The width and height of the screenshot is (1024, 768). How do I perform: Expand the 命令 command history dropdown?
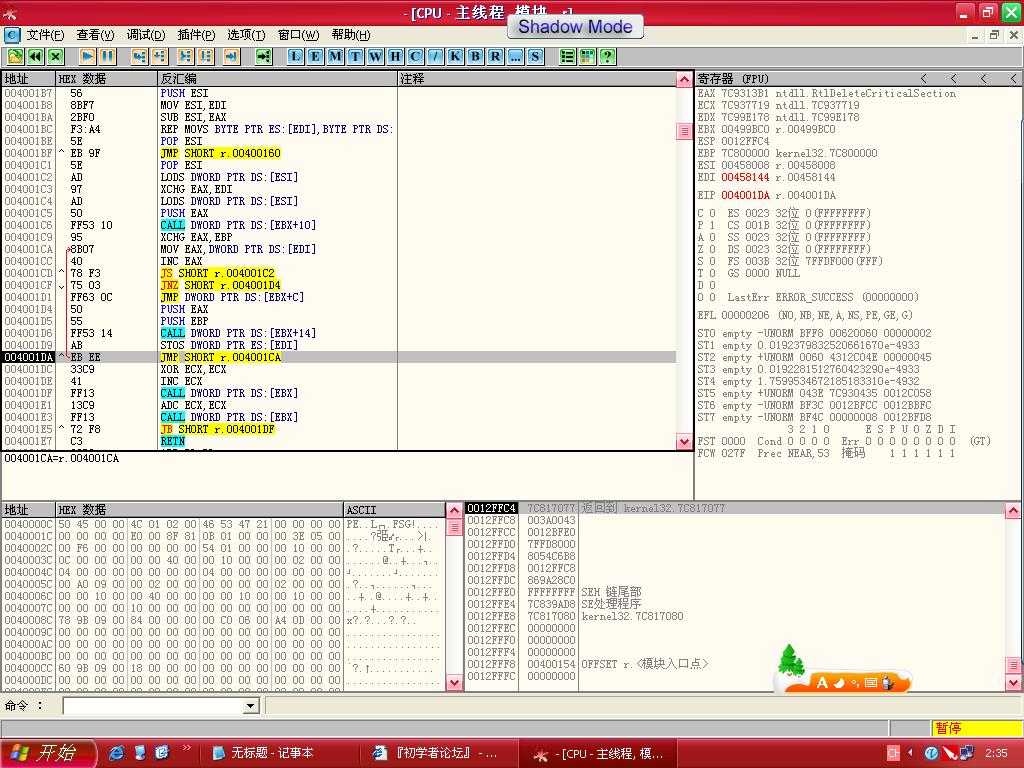coord(251,705)
